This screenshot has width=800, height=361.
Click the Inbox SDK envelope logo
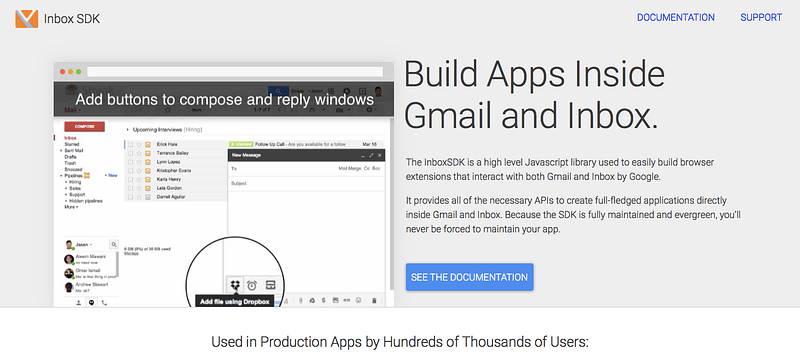click(x=27, y=19)
